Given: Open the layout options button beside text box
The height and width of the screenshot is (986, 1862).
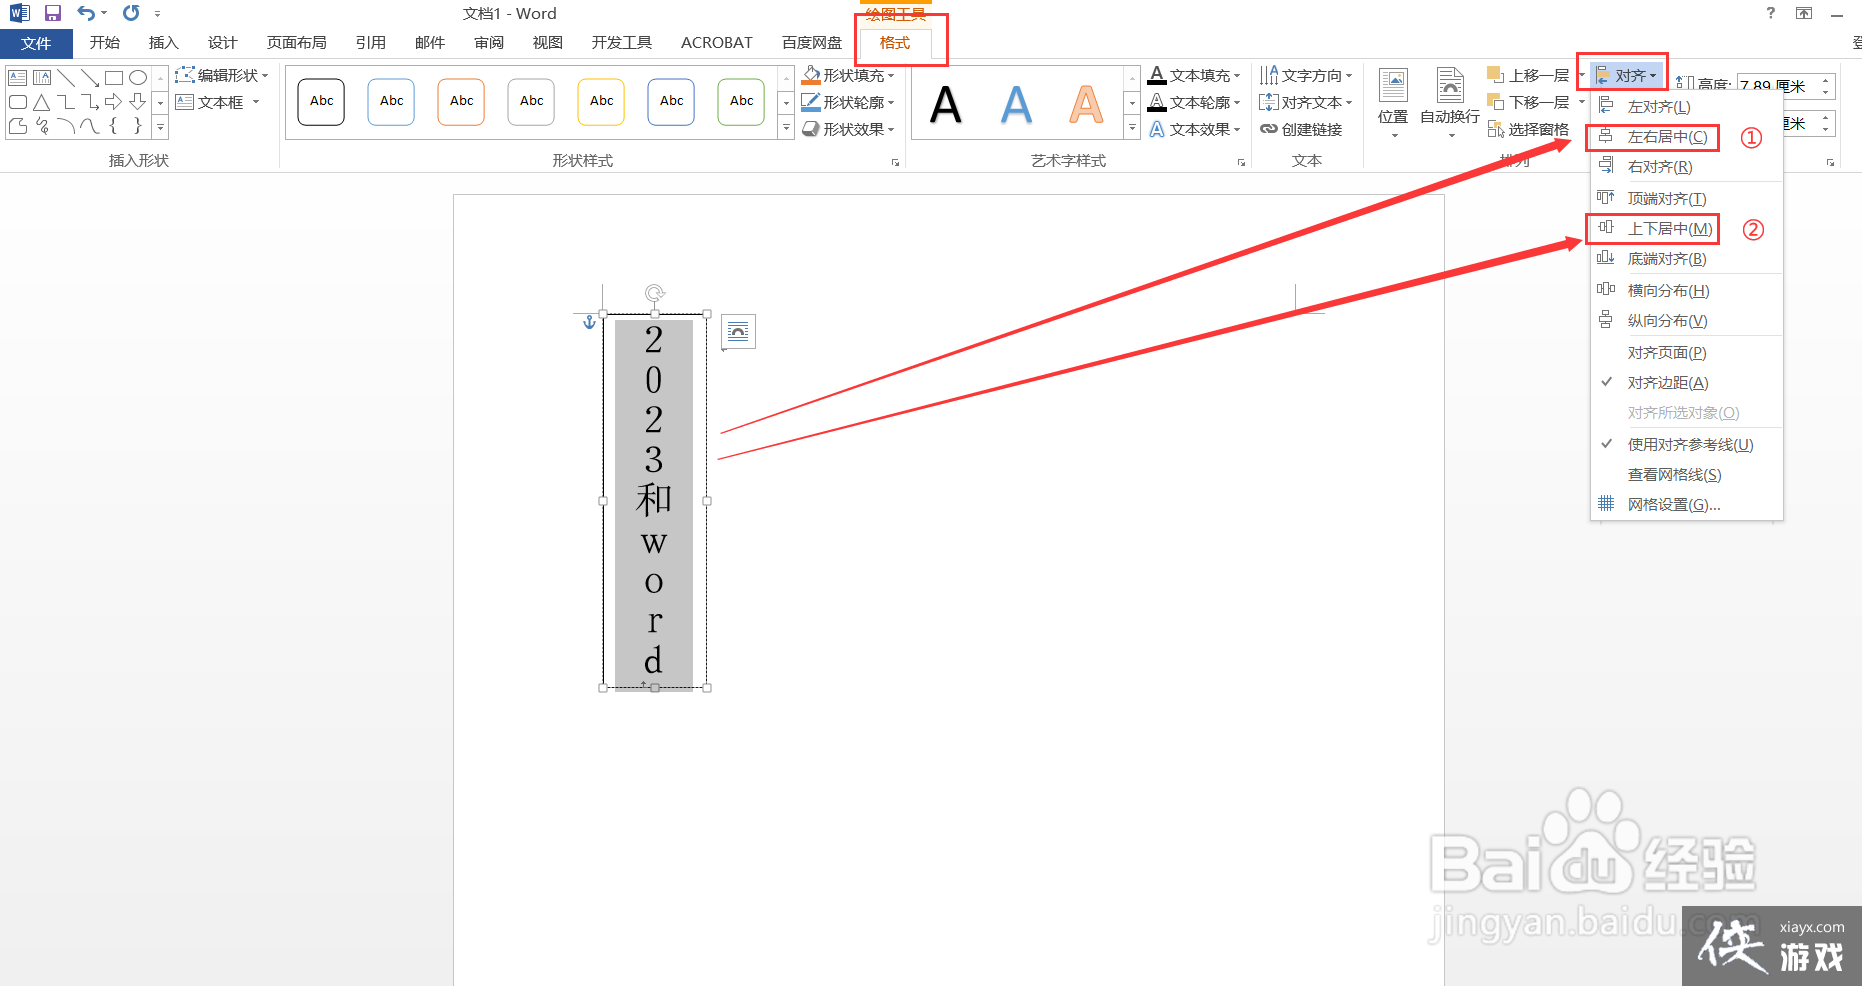Looking at the screenshot, I should tap(738, 332).
